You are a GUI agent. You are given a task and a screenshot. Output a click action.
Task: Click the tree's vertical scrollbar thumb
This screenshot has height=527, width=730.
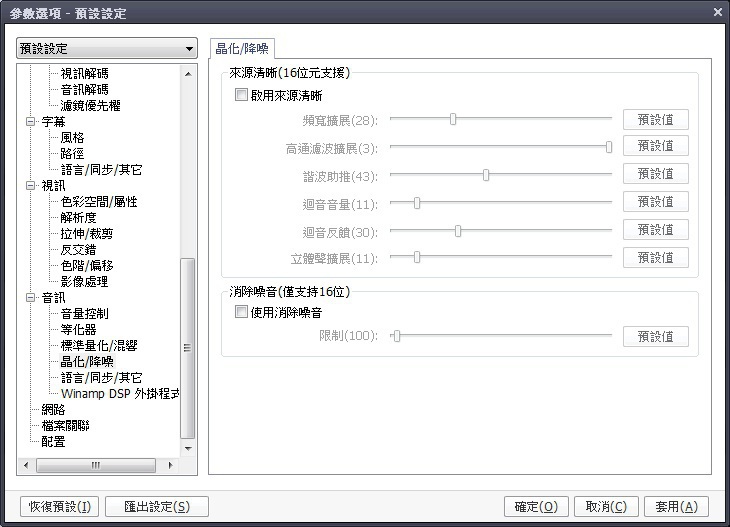(188, 348)
